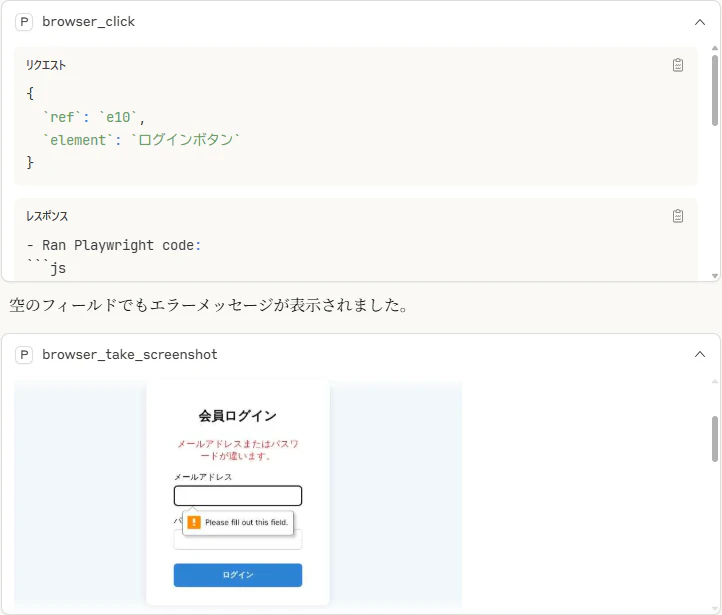Open the 会員ログイン screenshot thumbnail

coord(238,495)
